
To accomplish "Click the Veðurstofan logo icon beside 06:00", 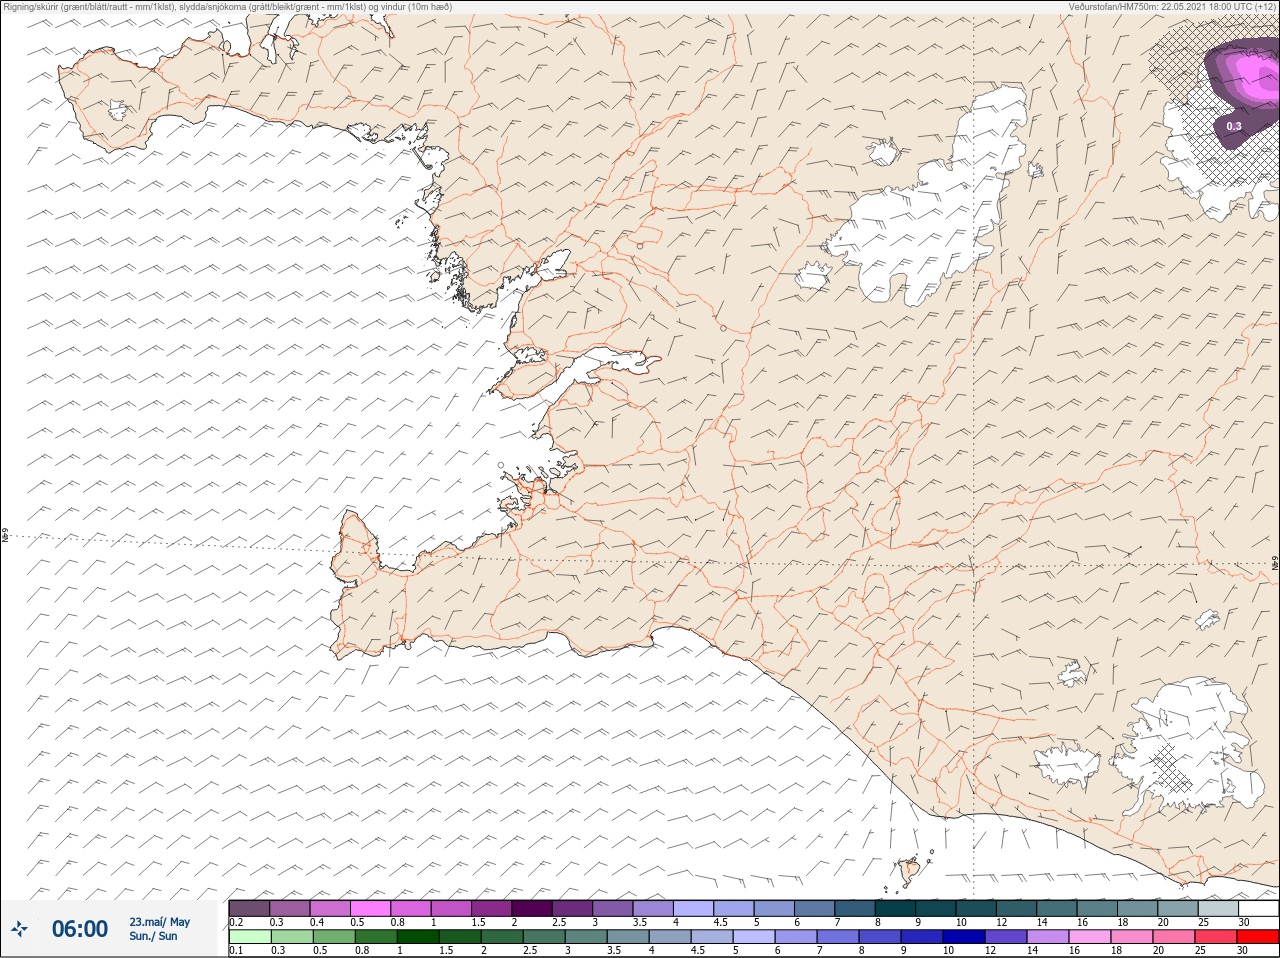I will (19, 929).
